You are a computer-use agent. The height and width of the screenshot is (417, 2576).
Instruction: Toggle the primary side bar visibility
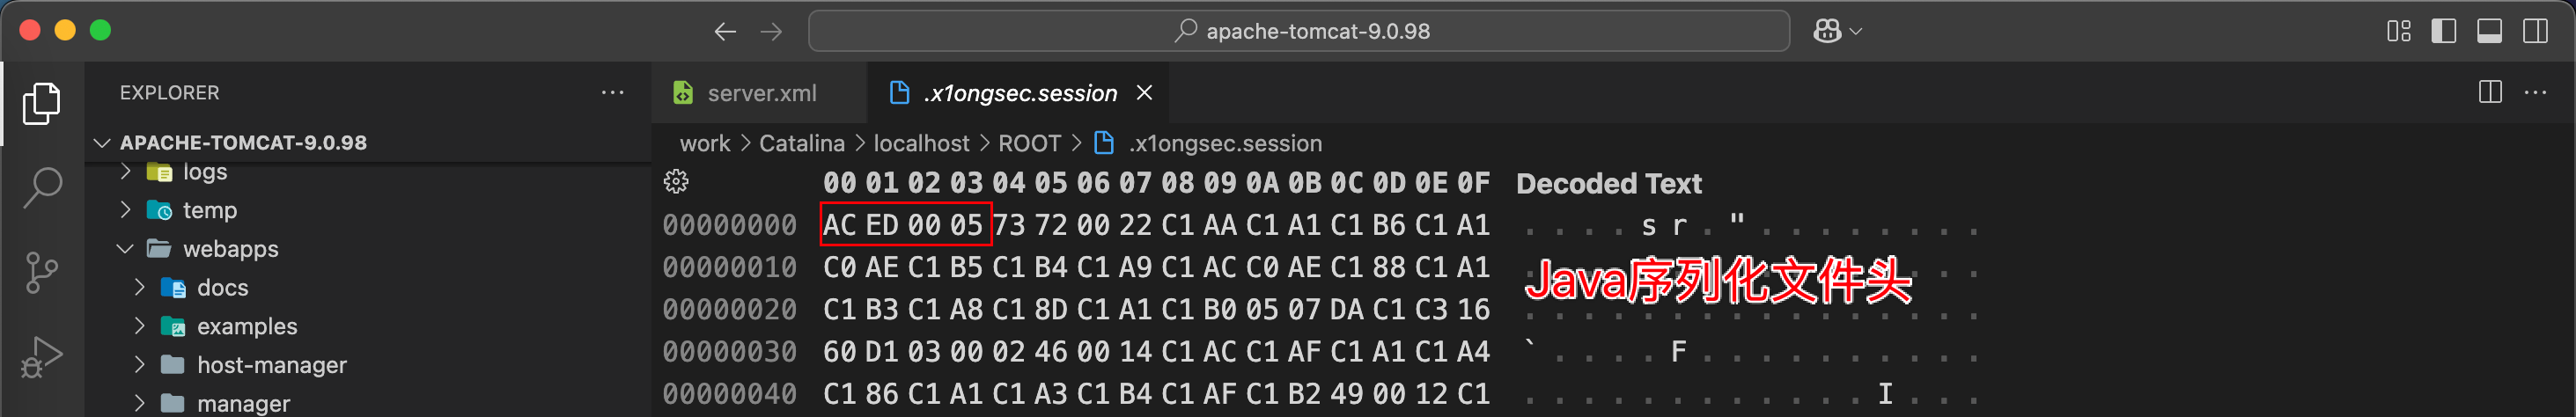click(2444, 31)
